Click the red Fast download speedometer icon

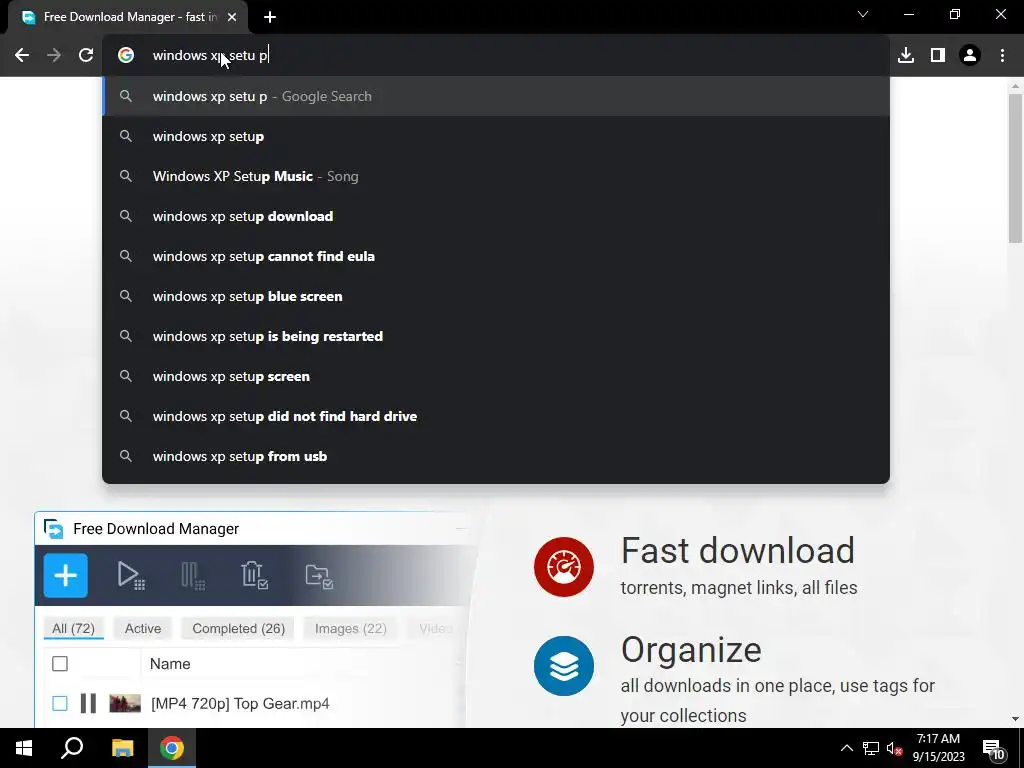(564, 567)
